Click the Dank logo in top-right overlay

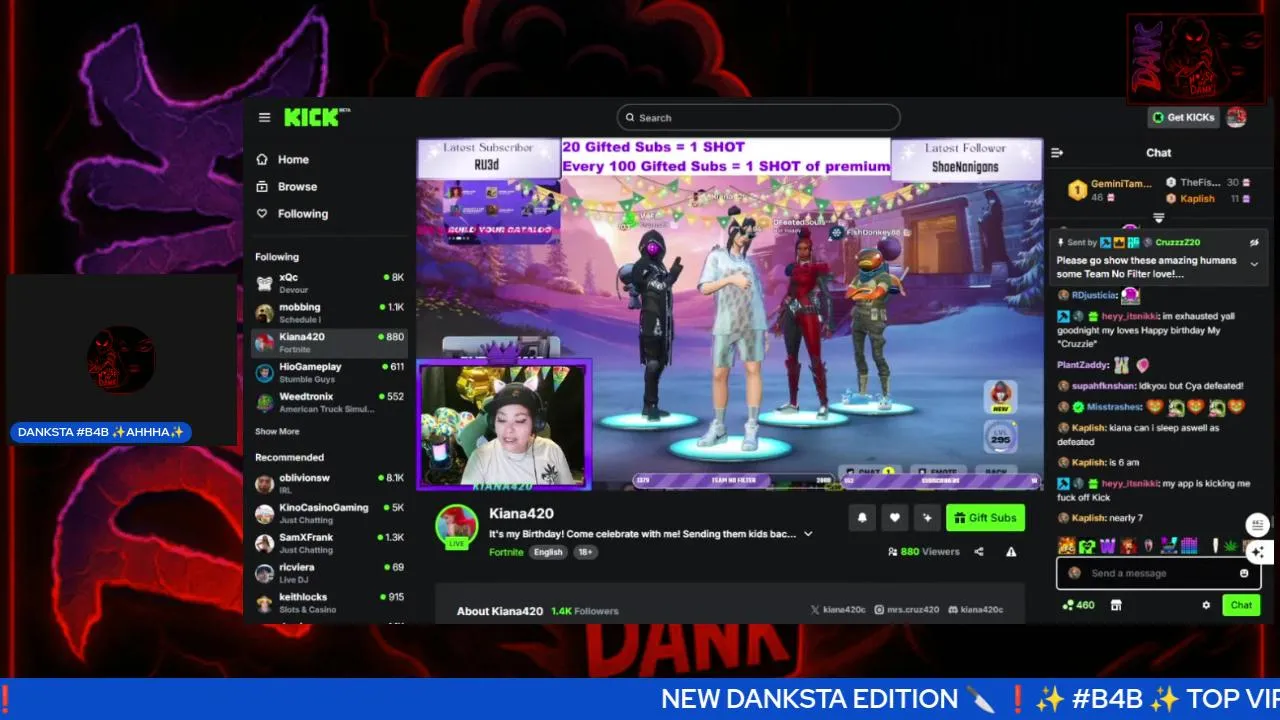point(1196,59)
